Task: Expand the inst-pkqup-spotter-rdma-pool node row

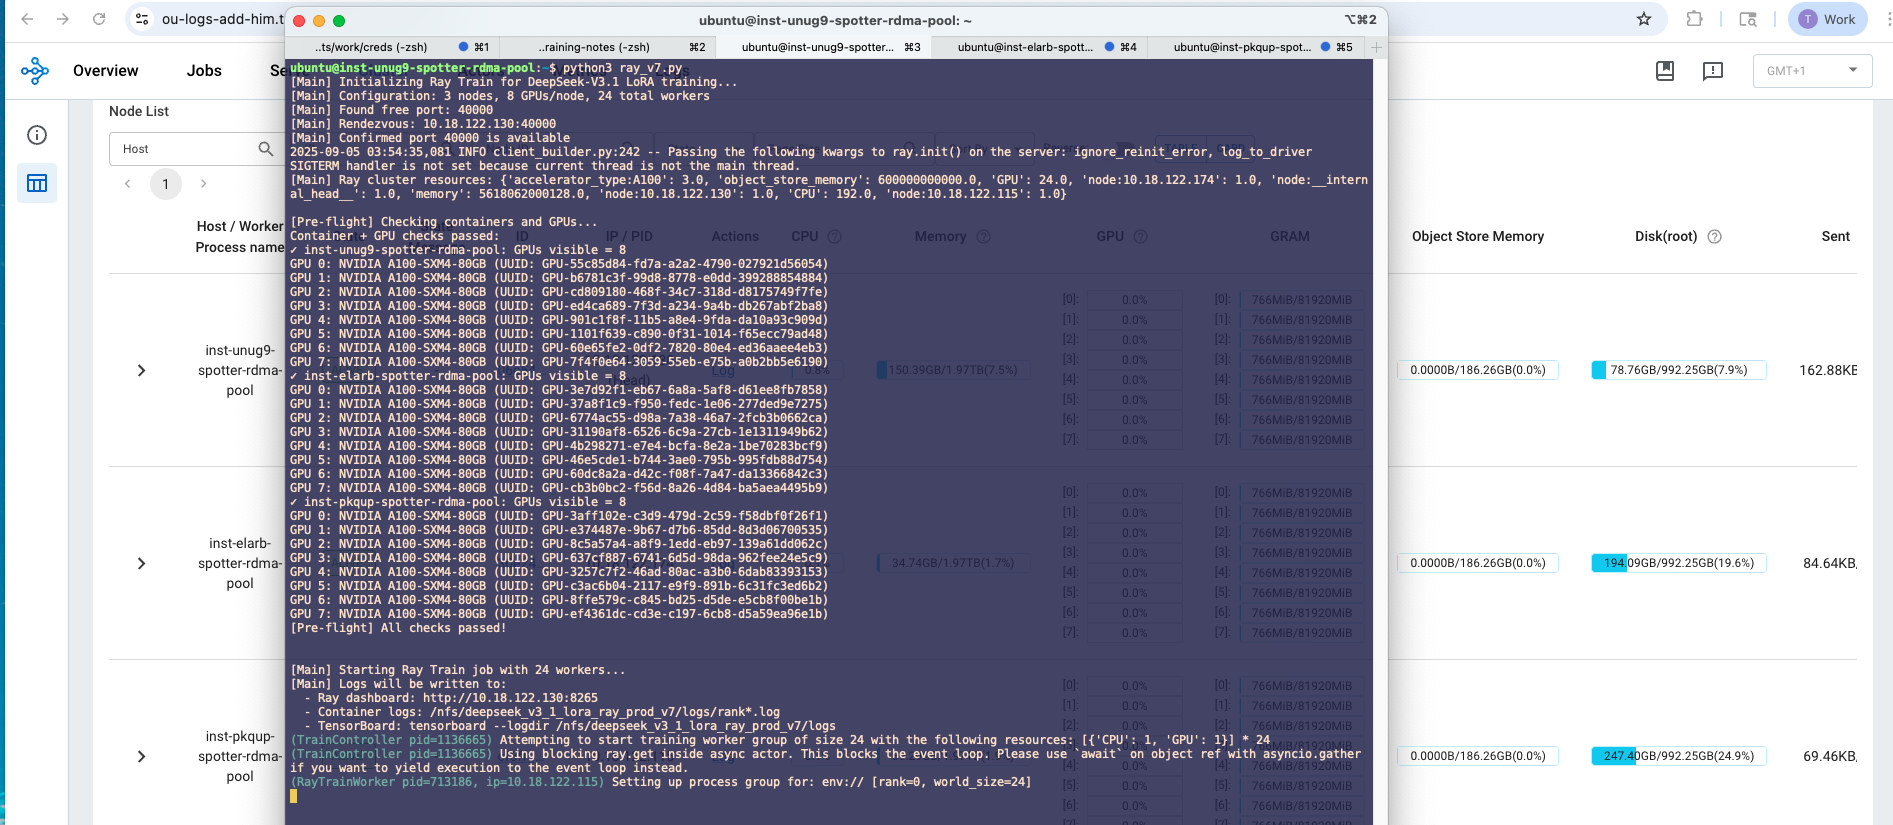Action: 141,757
